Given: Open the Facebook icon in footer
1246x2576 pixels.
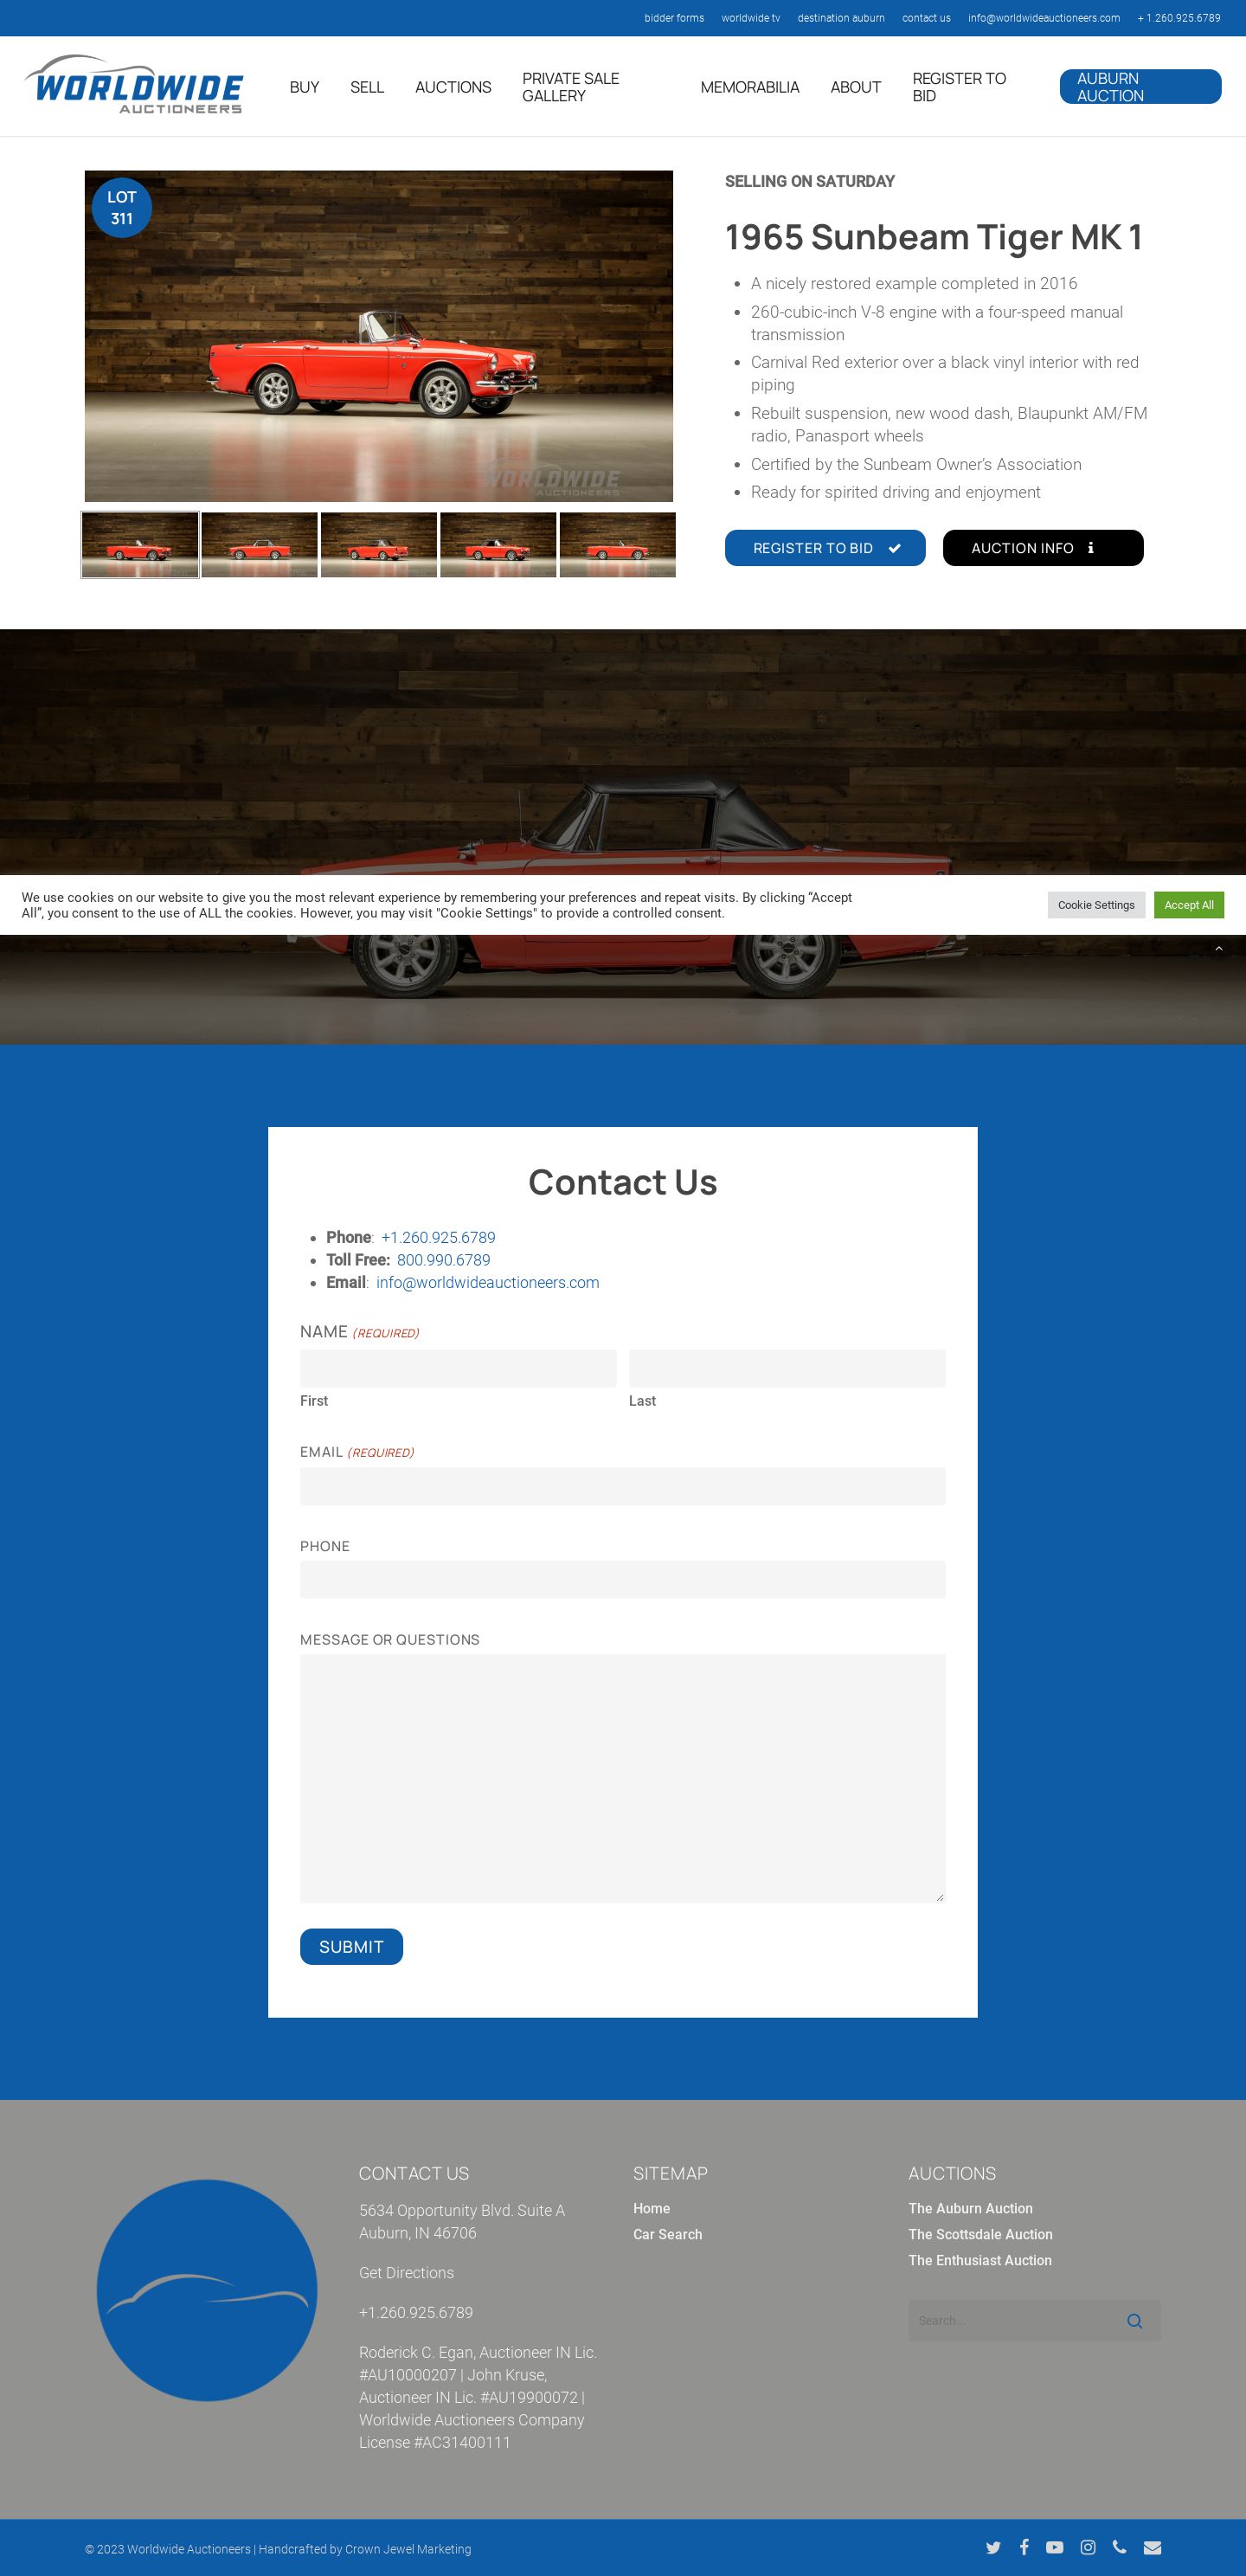Looking at the screenshot, I should [1024, 2547].
